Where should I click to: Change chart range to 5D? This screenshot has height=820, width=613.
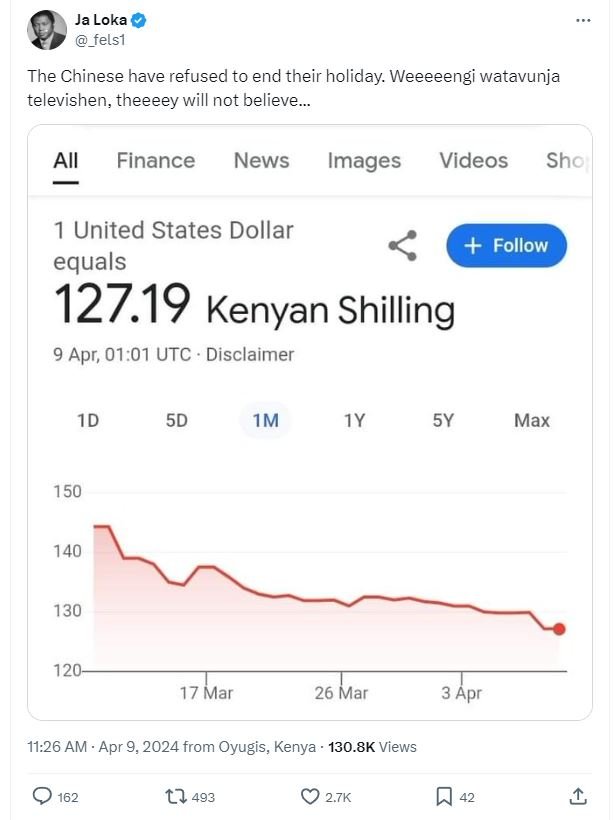(x=175, y=421)
